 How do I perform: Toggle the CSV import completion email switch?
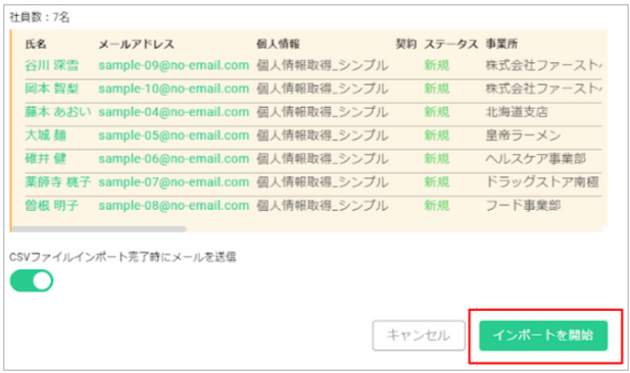click(x=31, y=281)
